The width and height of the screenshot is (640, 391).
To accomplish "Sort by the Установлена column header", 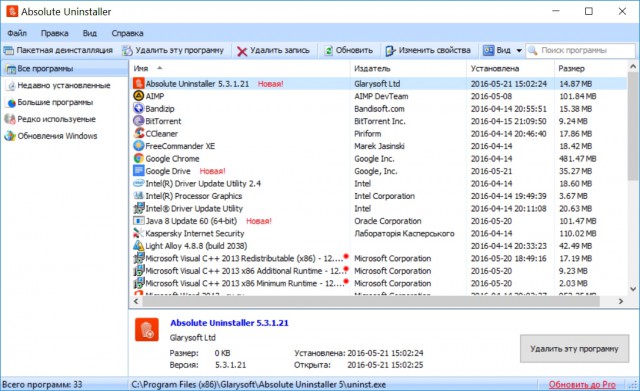I will pos(510,69).
